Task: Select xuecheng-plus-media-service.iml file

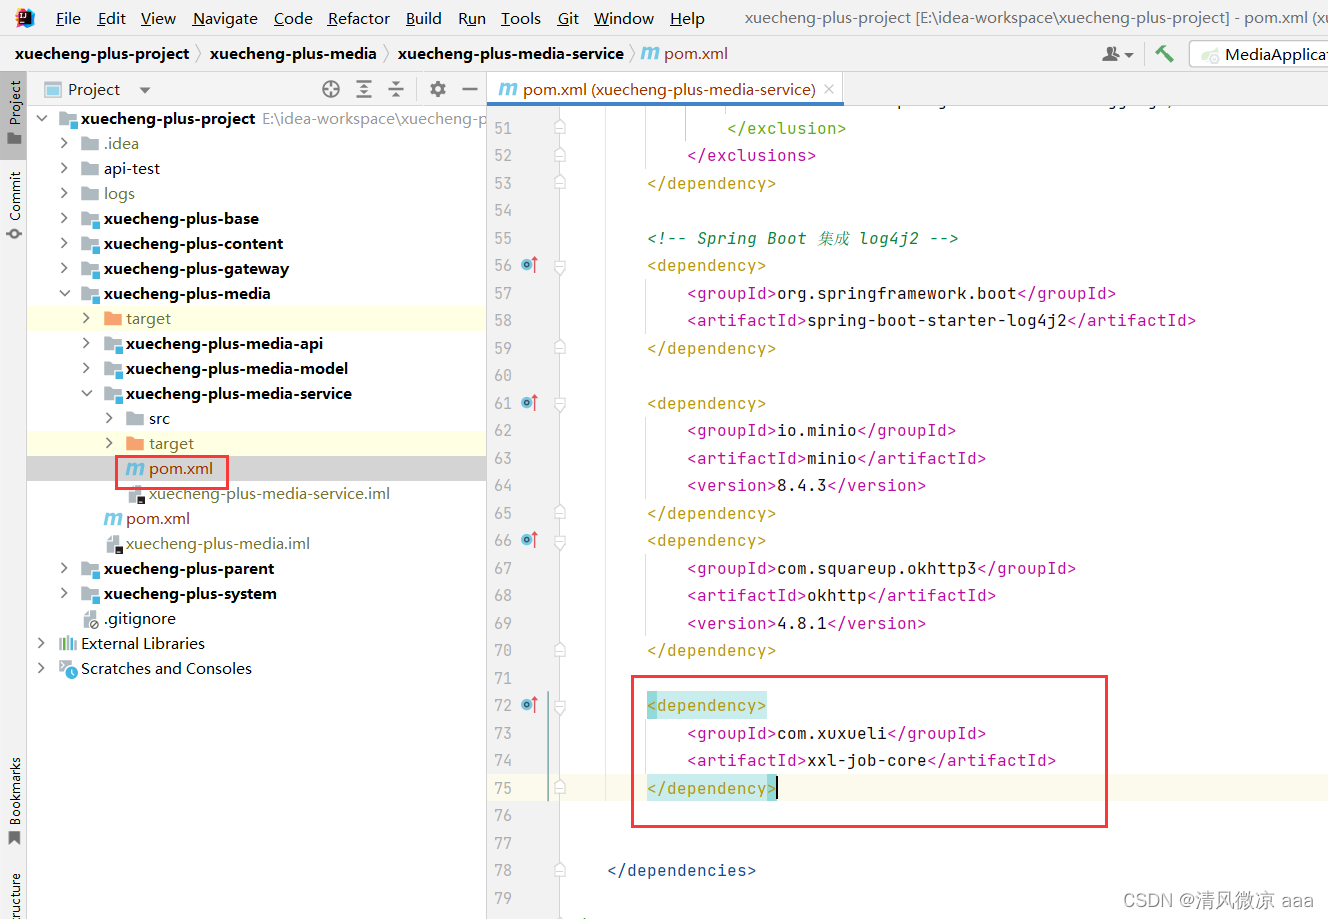Action: [269, 493]
